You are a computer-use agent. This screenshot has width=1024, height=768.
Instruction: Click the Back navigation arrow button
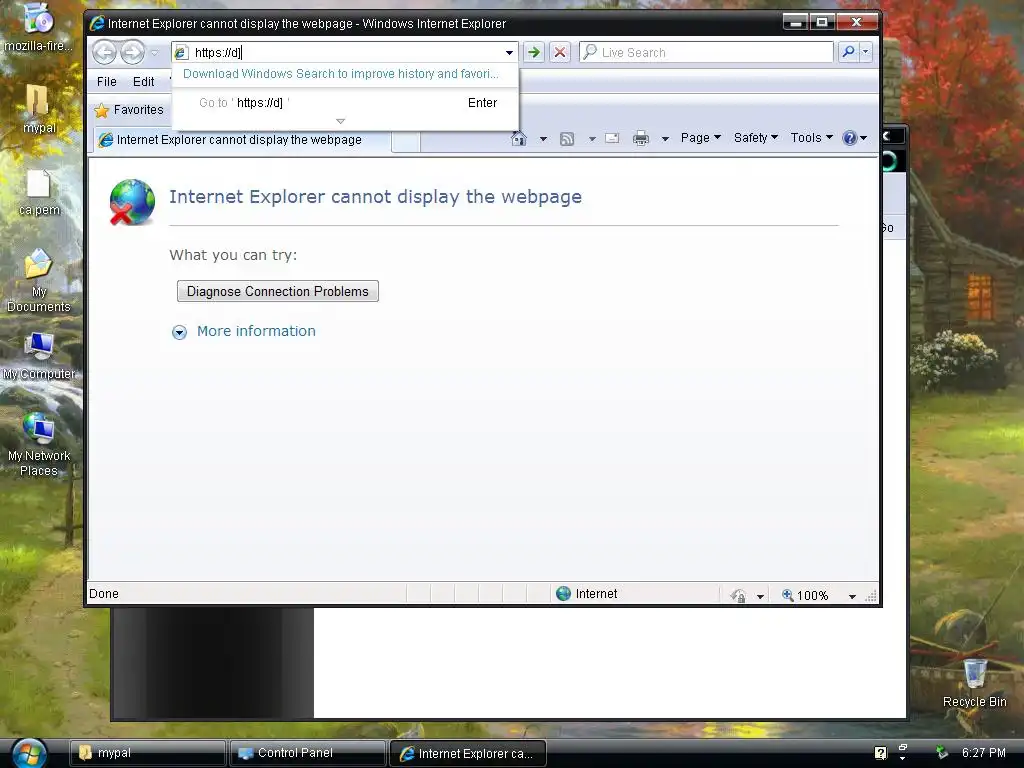(x=104, y=52)
